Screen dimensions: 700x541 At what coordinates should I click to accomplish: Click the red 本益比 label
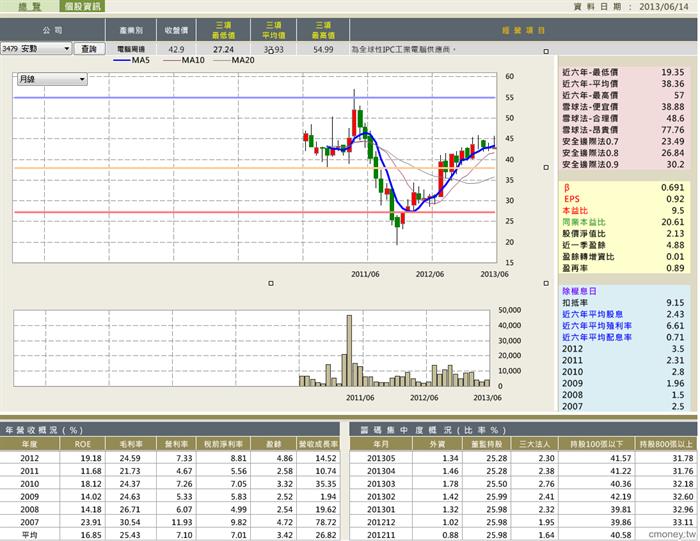(575, 211)
